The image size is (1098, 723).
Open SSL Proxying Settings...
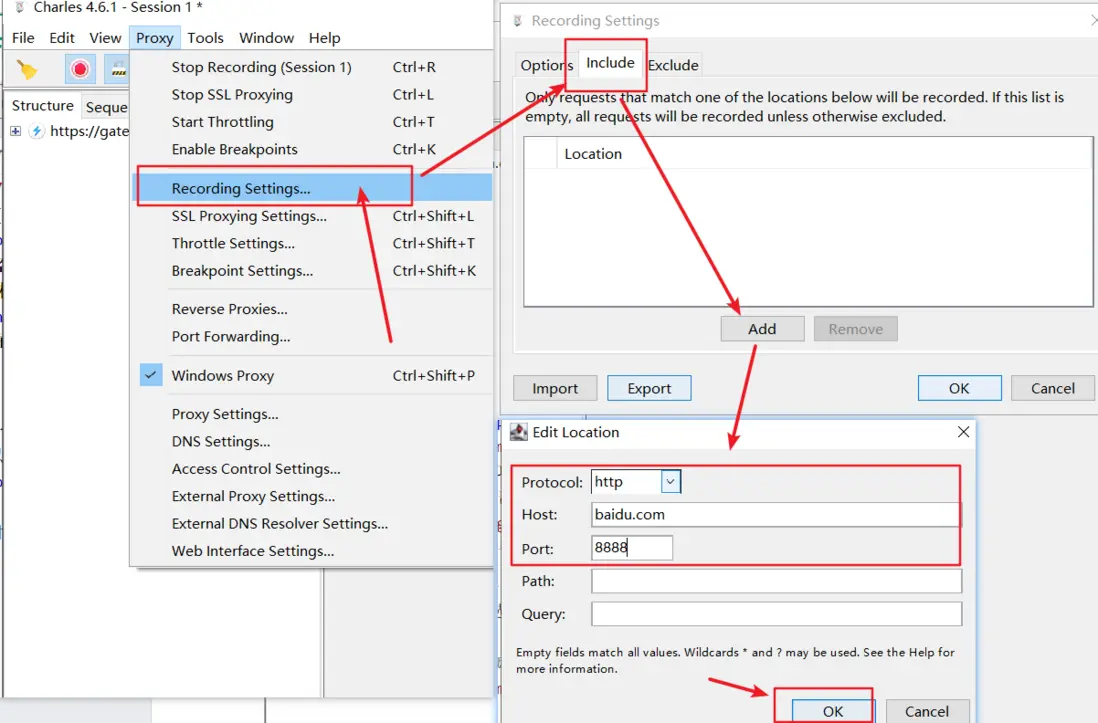(x=312, y=216)
